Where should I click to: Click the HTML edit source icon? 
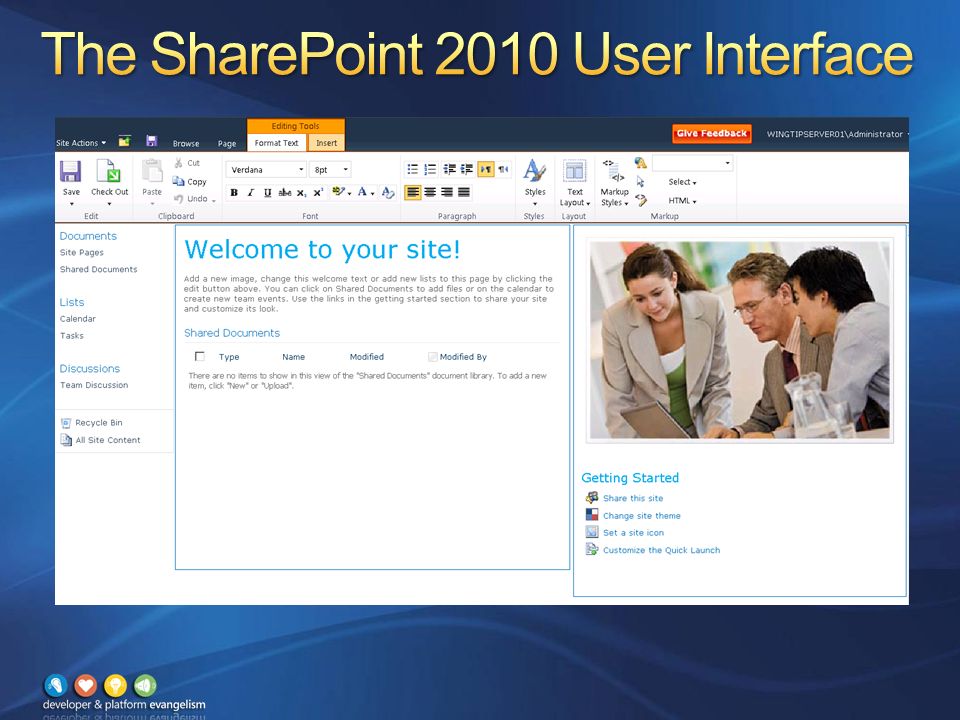point(641,200)
